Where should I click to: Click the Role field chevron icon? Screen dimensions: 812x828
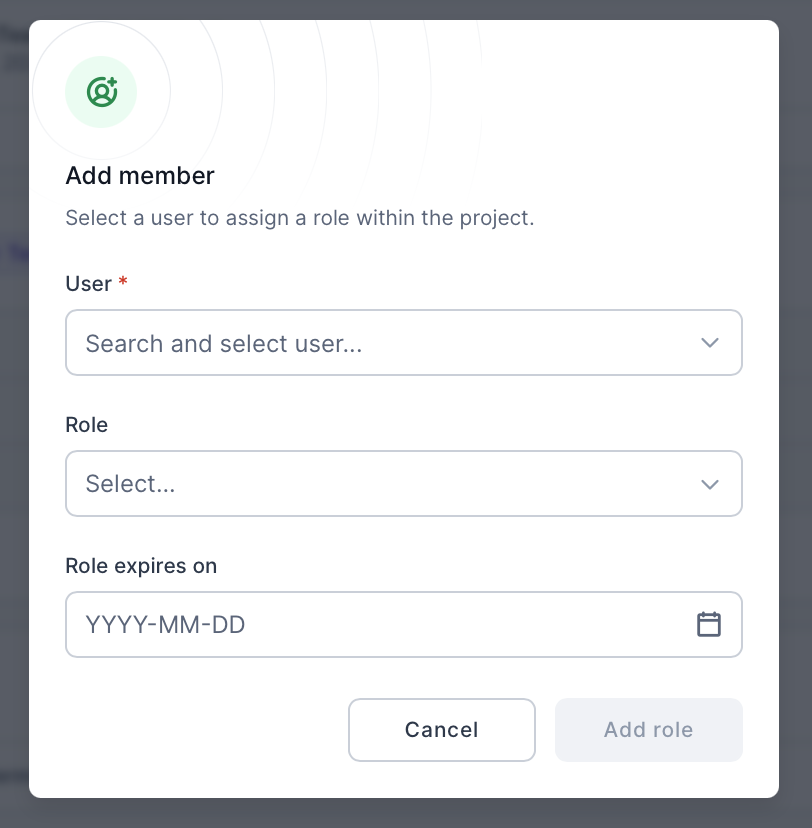pos(710,483)
